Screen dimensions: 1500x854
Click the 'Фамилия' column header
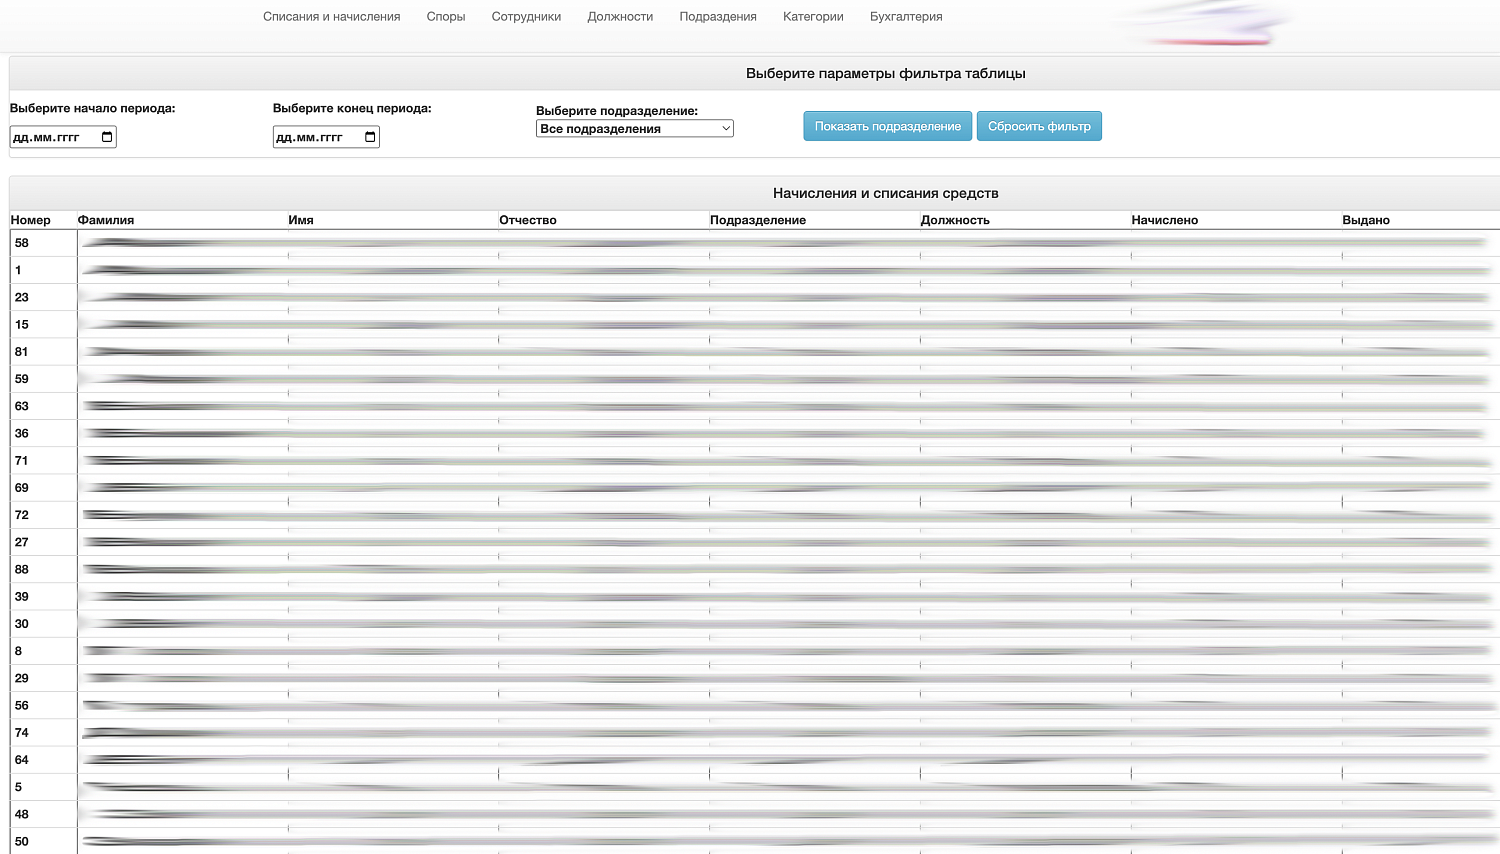(106, 220)
